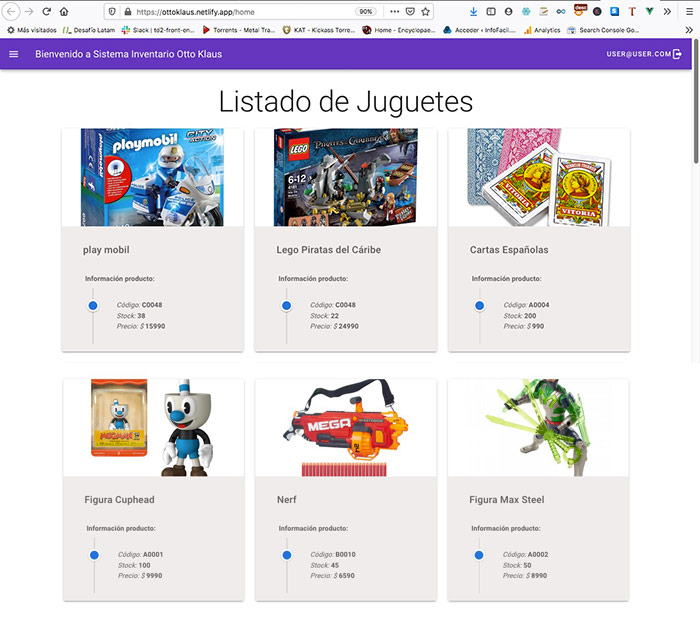Click the browser home icon

[64, 12]
